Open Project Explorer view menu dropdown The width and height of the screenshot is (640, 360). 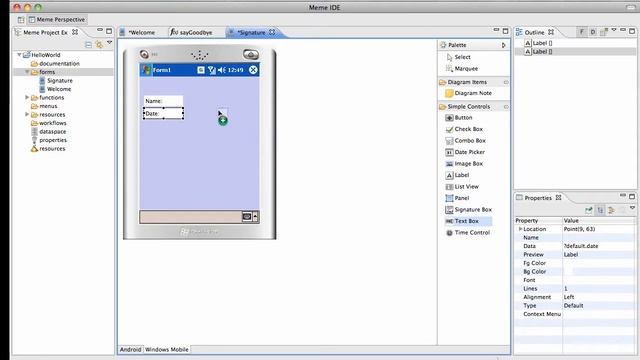coord(109,42)
